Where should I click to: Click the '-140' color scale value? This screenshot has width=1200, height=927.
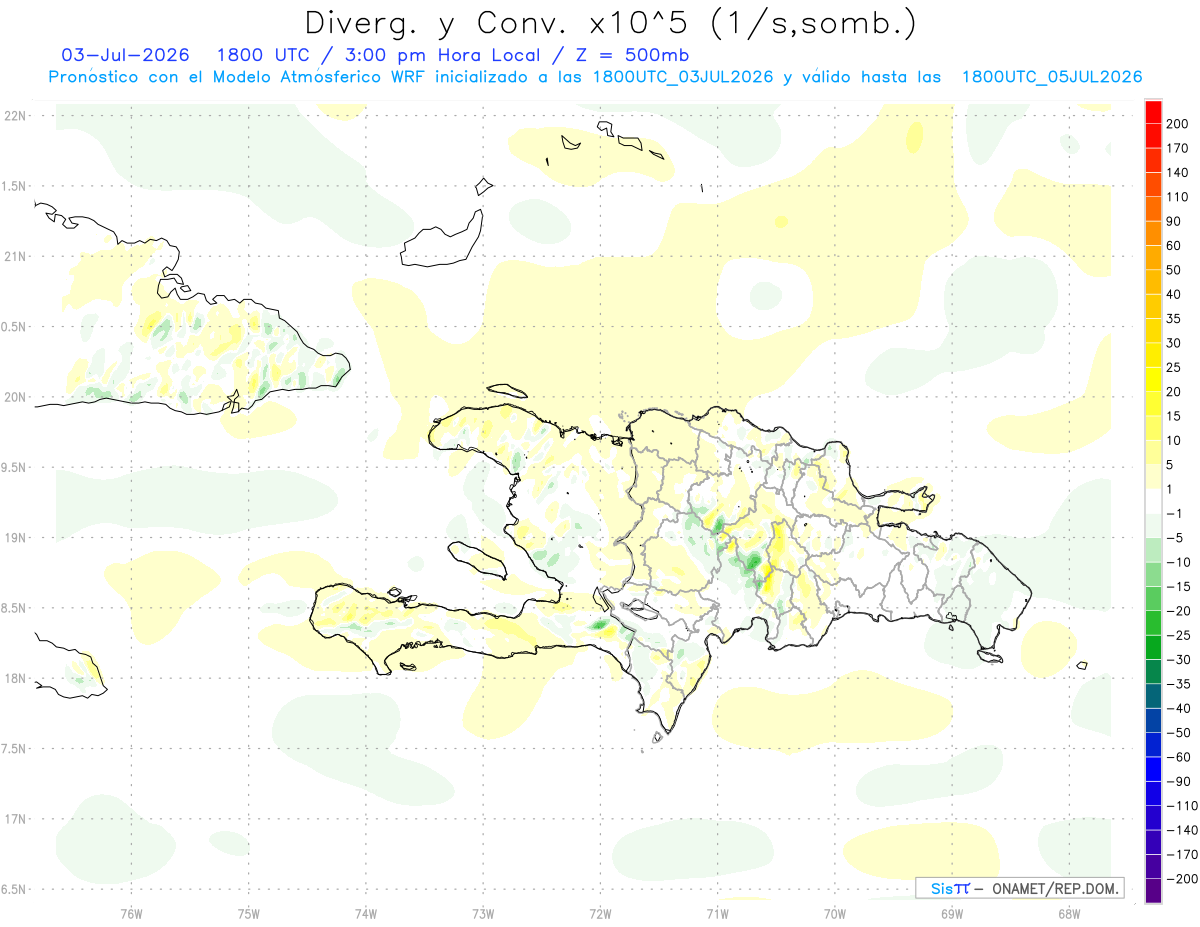(1181, 830)
